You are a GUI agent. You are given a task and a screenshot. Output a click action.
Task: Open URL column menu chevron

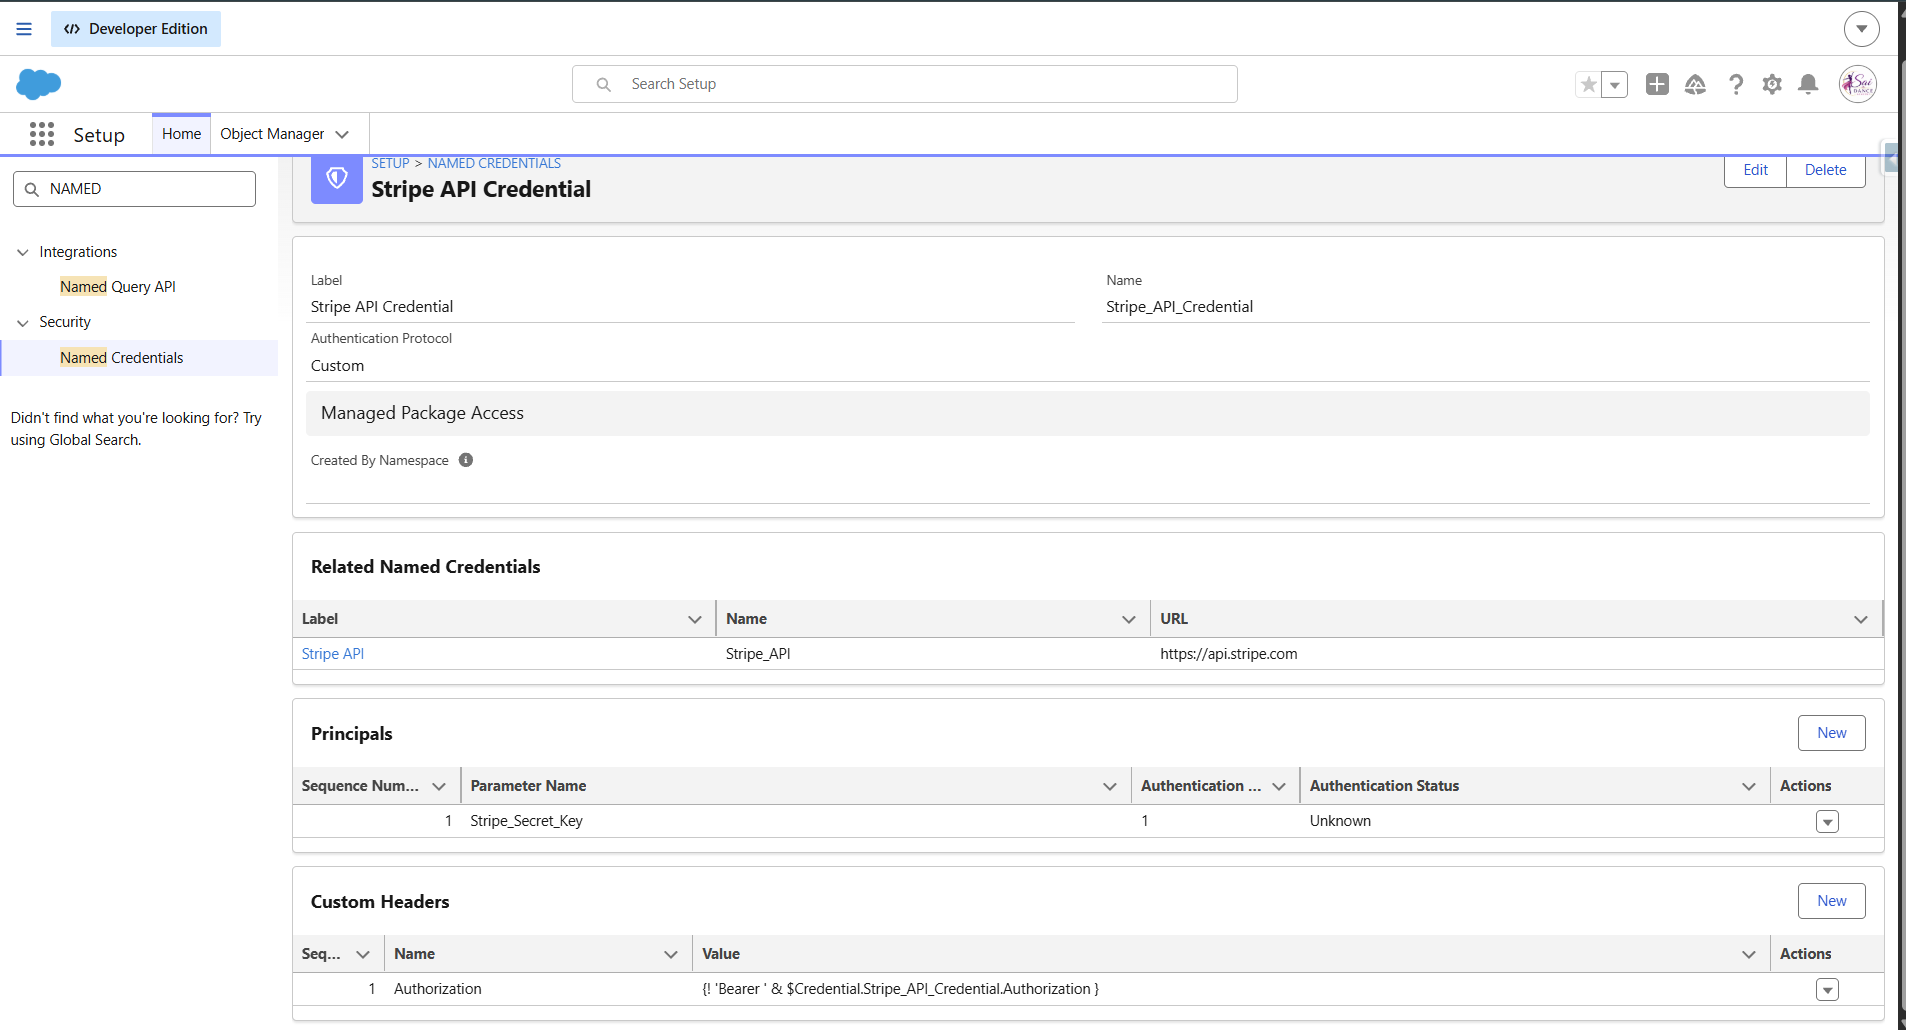(x=1861, y=619)
